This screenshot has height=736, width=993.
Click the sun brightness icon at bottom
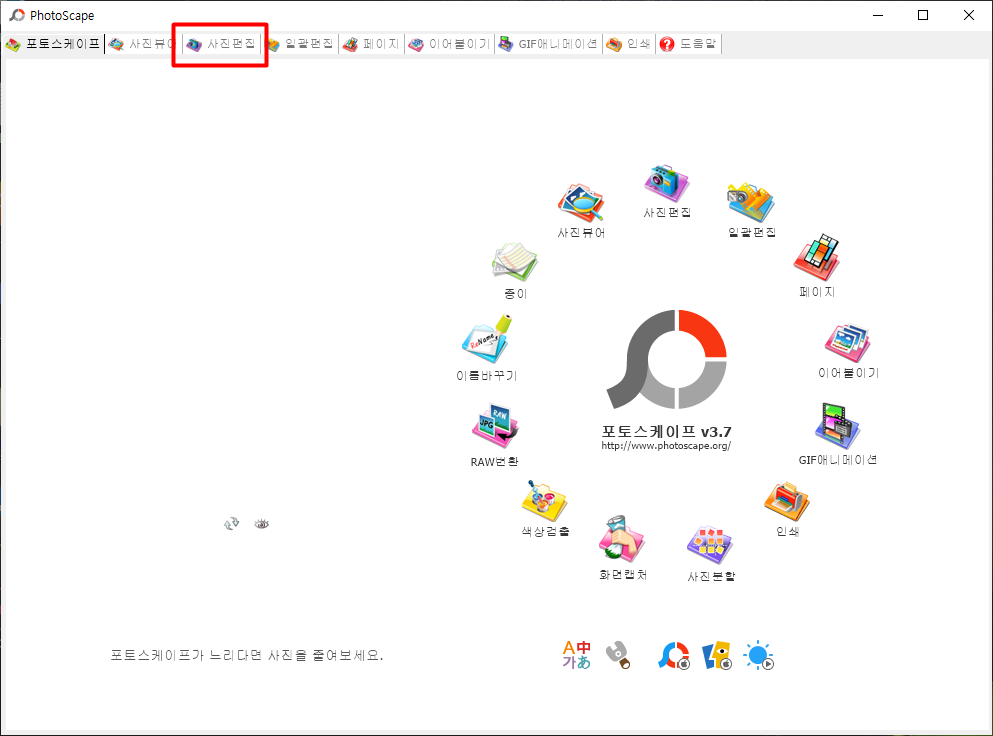click(759, 656)
